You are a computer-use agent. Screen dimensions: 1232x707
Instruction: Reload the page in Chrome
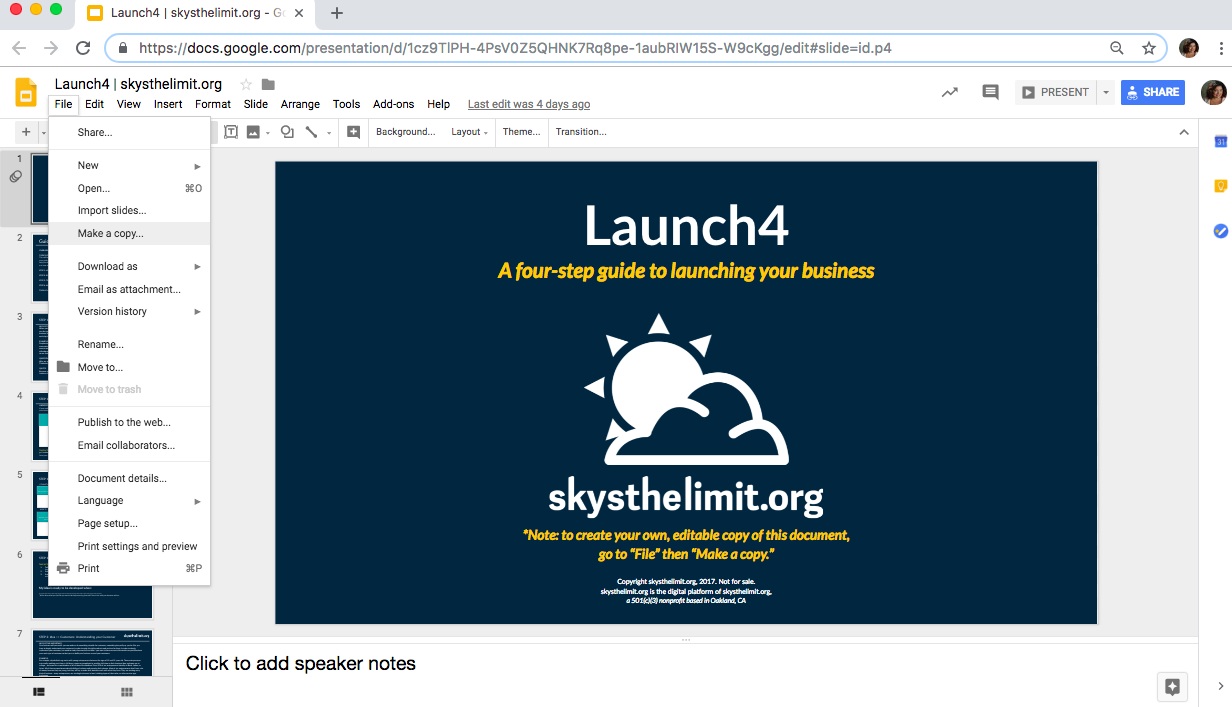point(84,48)
